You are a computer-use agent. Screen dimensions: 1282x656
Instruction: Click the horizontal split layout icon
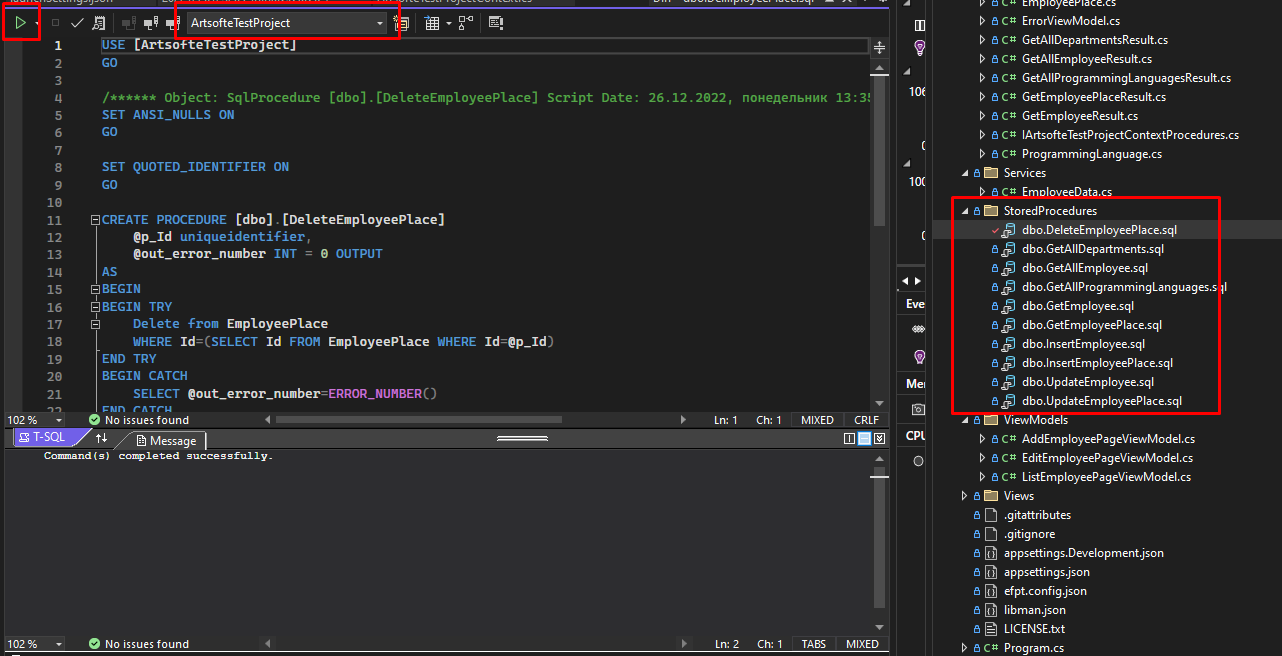tap(865, 438)
